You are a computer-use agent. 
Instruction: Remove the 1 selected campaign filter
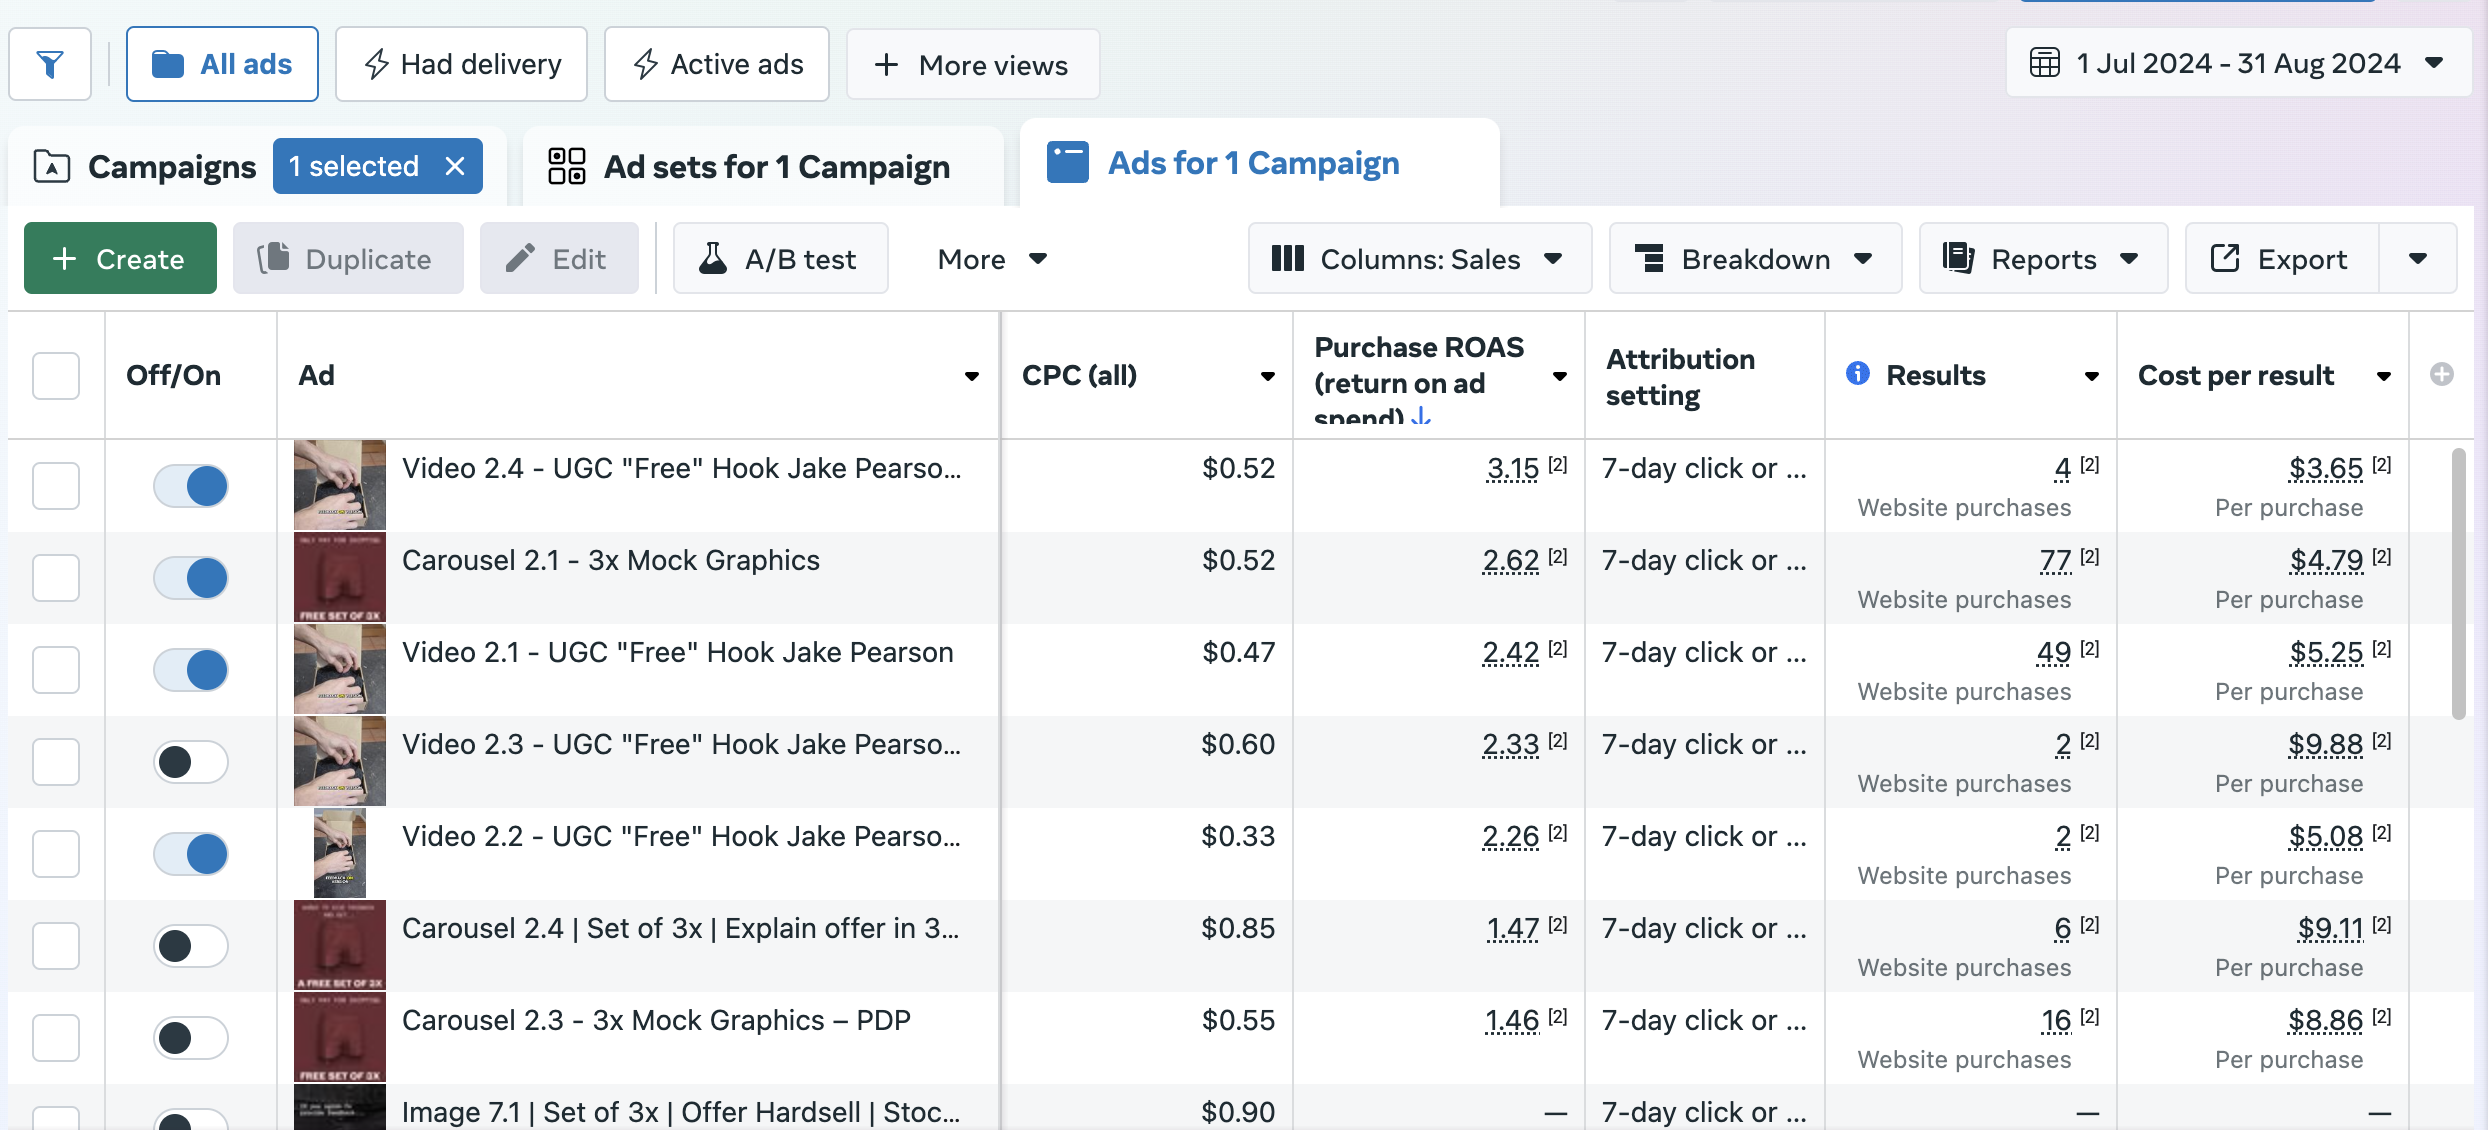(x=455, y=166)
